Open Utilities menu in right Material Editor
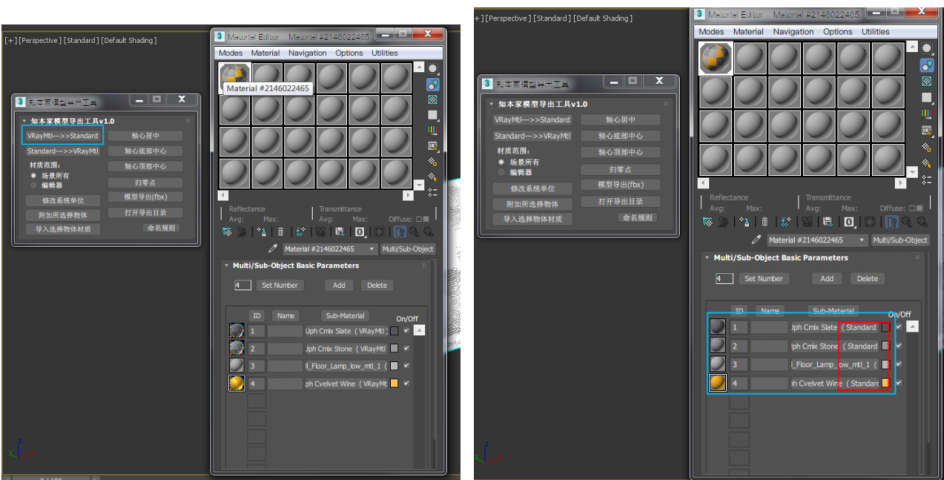The width and height of the screenshot is (944, 480). pos(875,32)
